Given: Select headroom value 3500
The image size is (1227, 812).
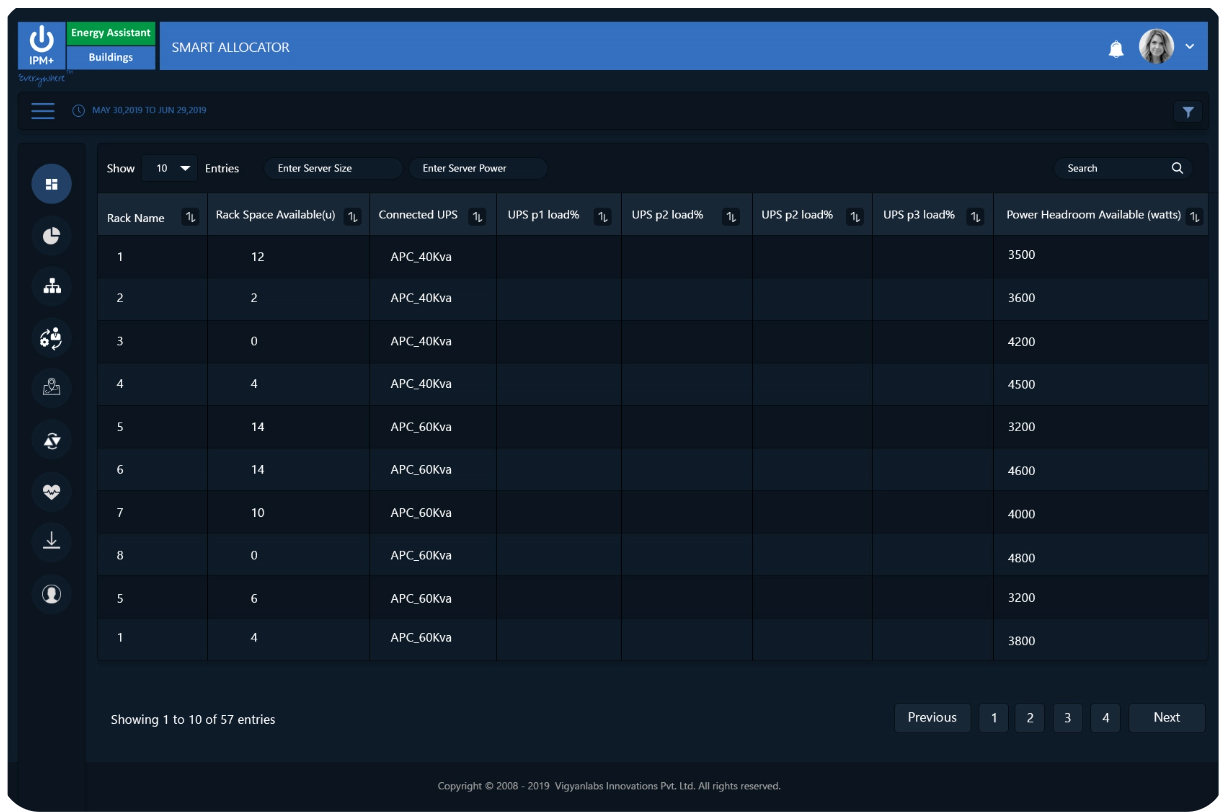Looking at the screenshot, I should pyautogui.click(x=1021, y=255).
